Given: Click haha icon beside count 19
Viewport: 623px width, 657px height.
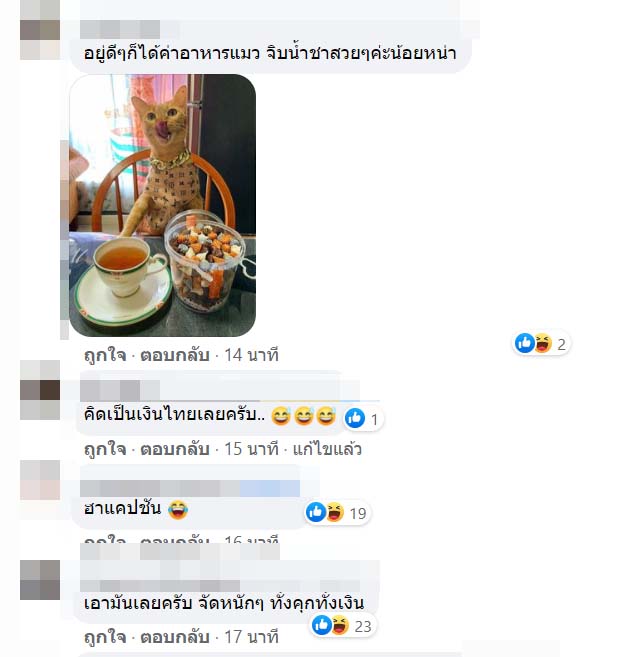Looking at the screenshot, I should coord(335,512).
